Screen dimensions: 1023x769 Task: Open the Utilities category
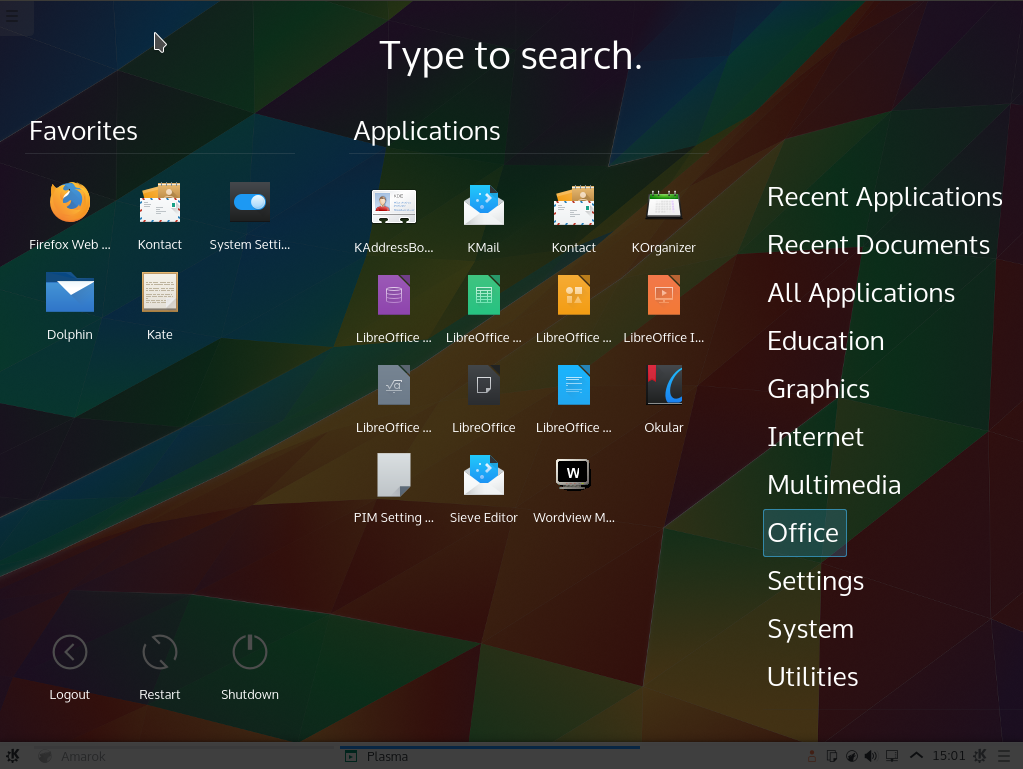pyautogui.click(x=812, y=676)
